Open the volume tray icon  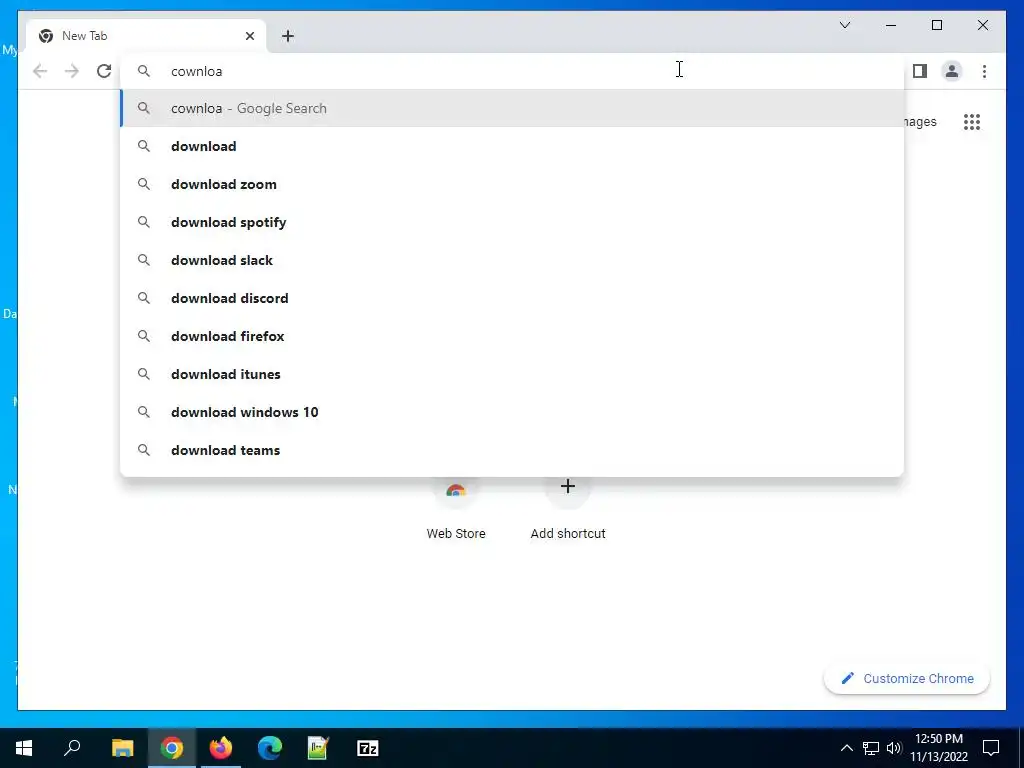pyautogui.click(x=894, y=748)
